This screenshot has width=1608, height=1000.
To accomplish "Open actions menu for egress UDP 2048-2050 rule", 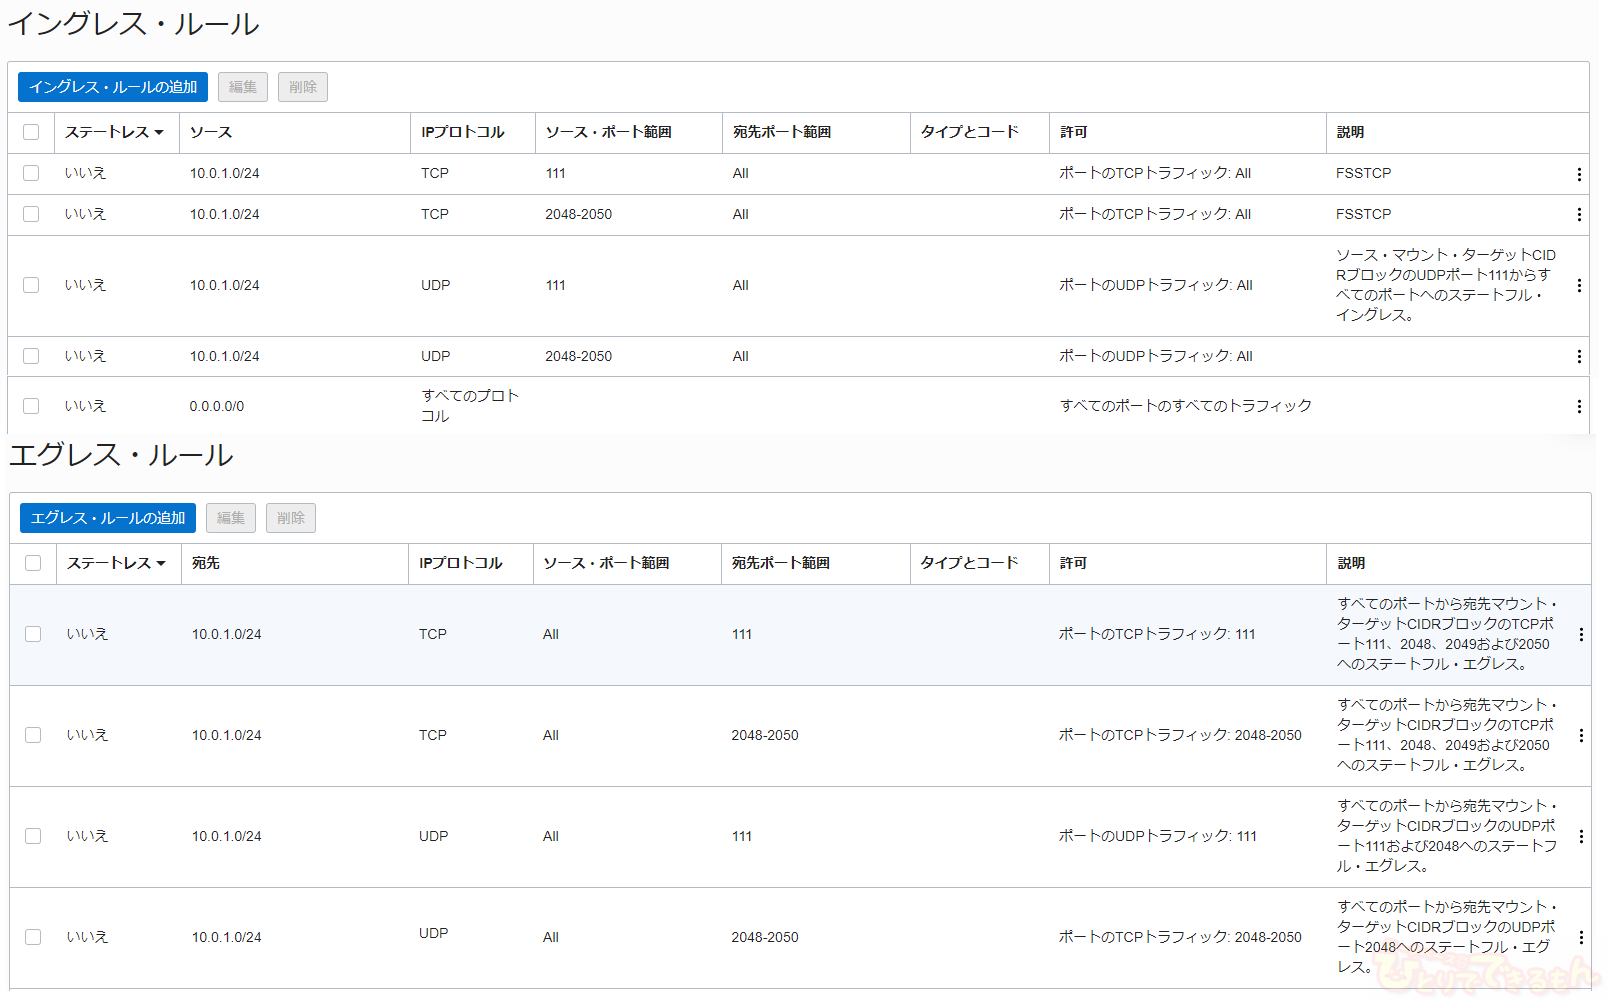I will click(x=1581, y=938).
